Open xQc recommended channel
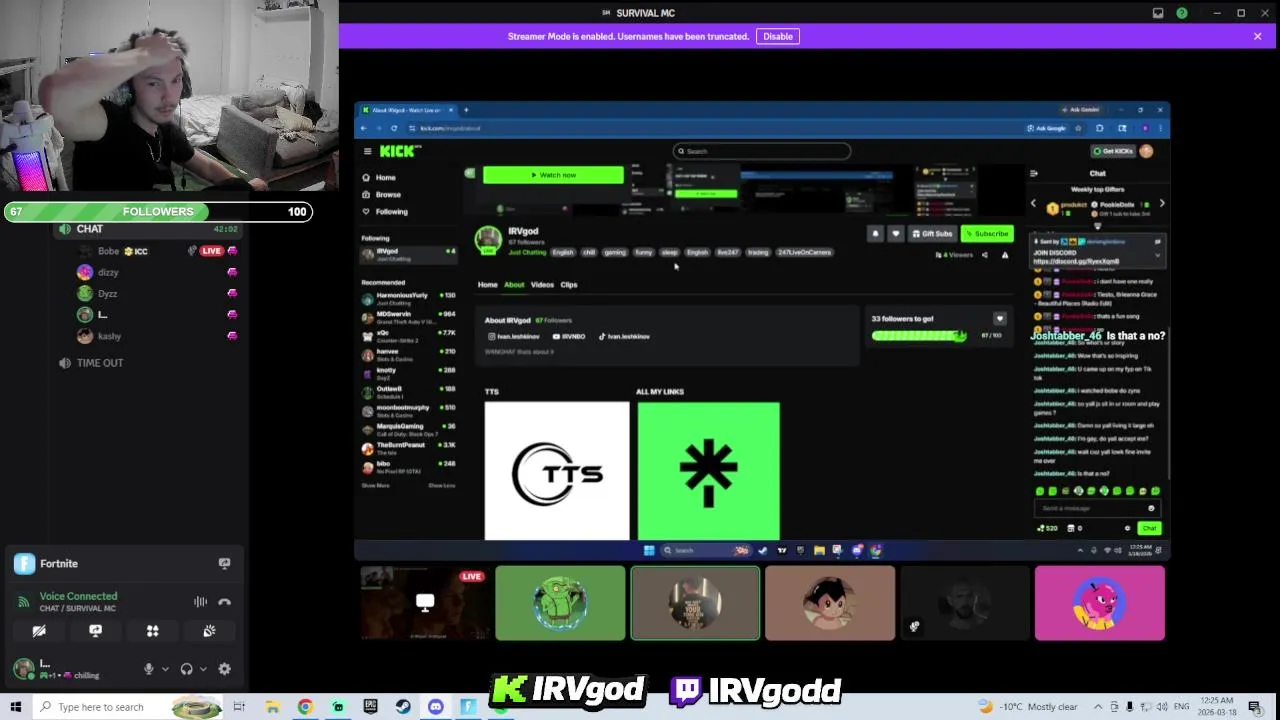The height and width of the screenshot is (720, 1280). pos(408,336)
